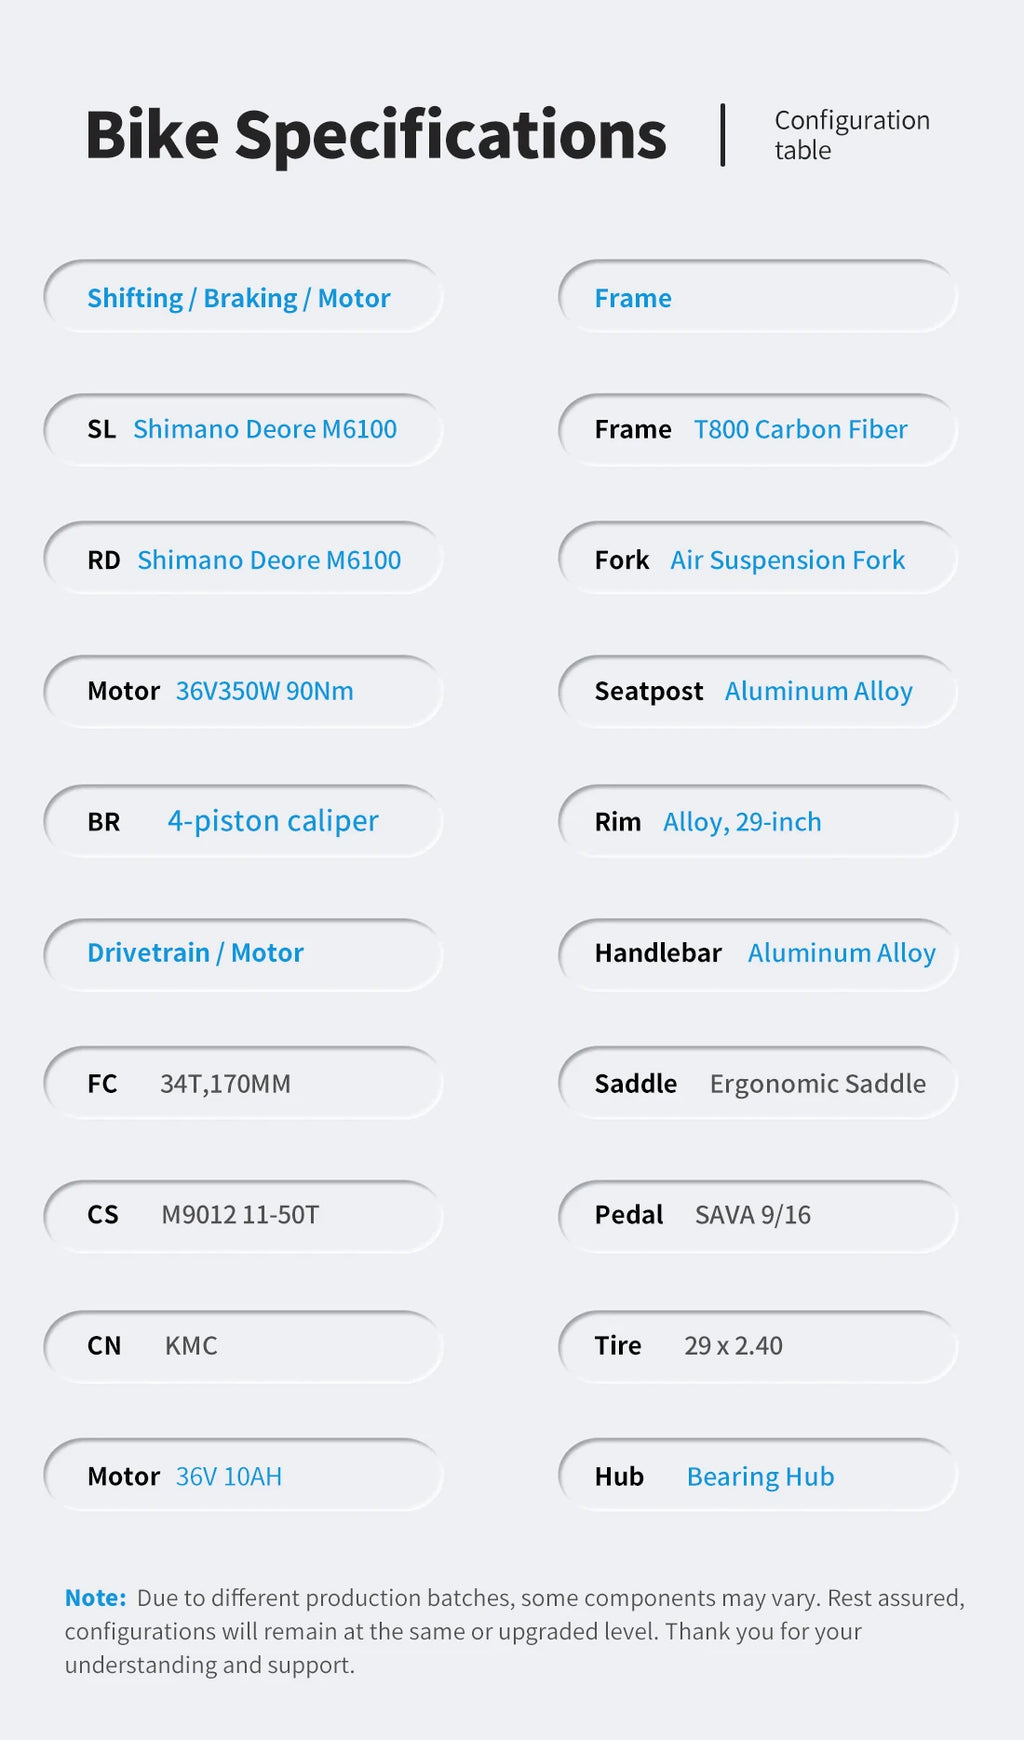
Task: Open the Bearing Hub spec row
Action: (757, 1475)
